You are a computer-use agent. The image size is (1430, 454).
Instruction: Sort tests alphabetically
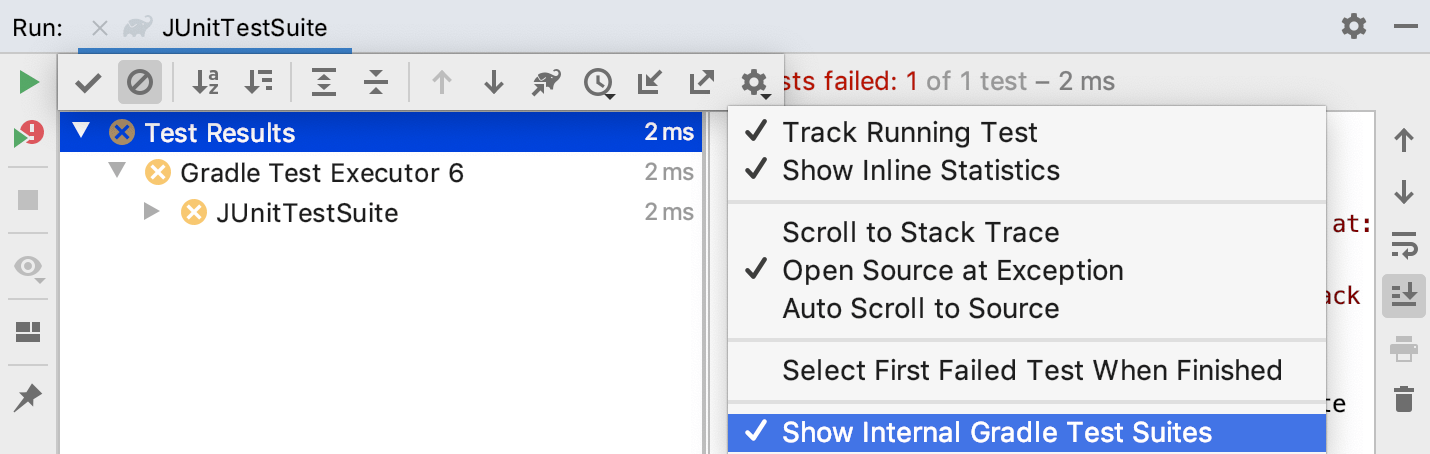(x=206, y=82)
